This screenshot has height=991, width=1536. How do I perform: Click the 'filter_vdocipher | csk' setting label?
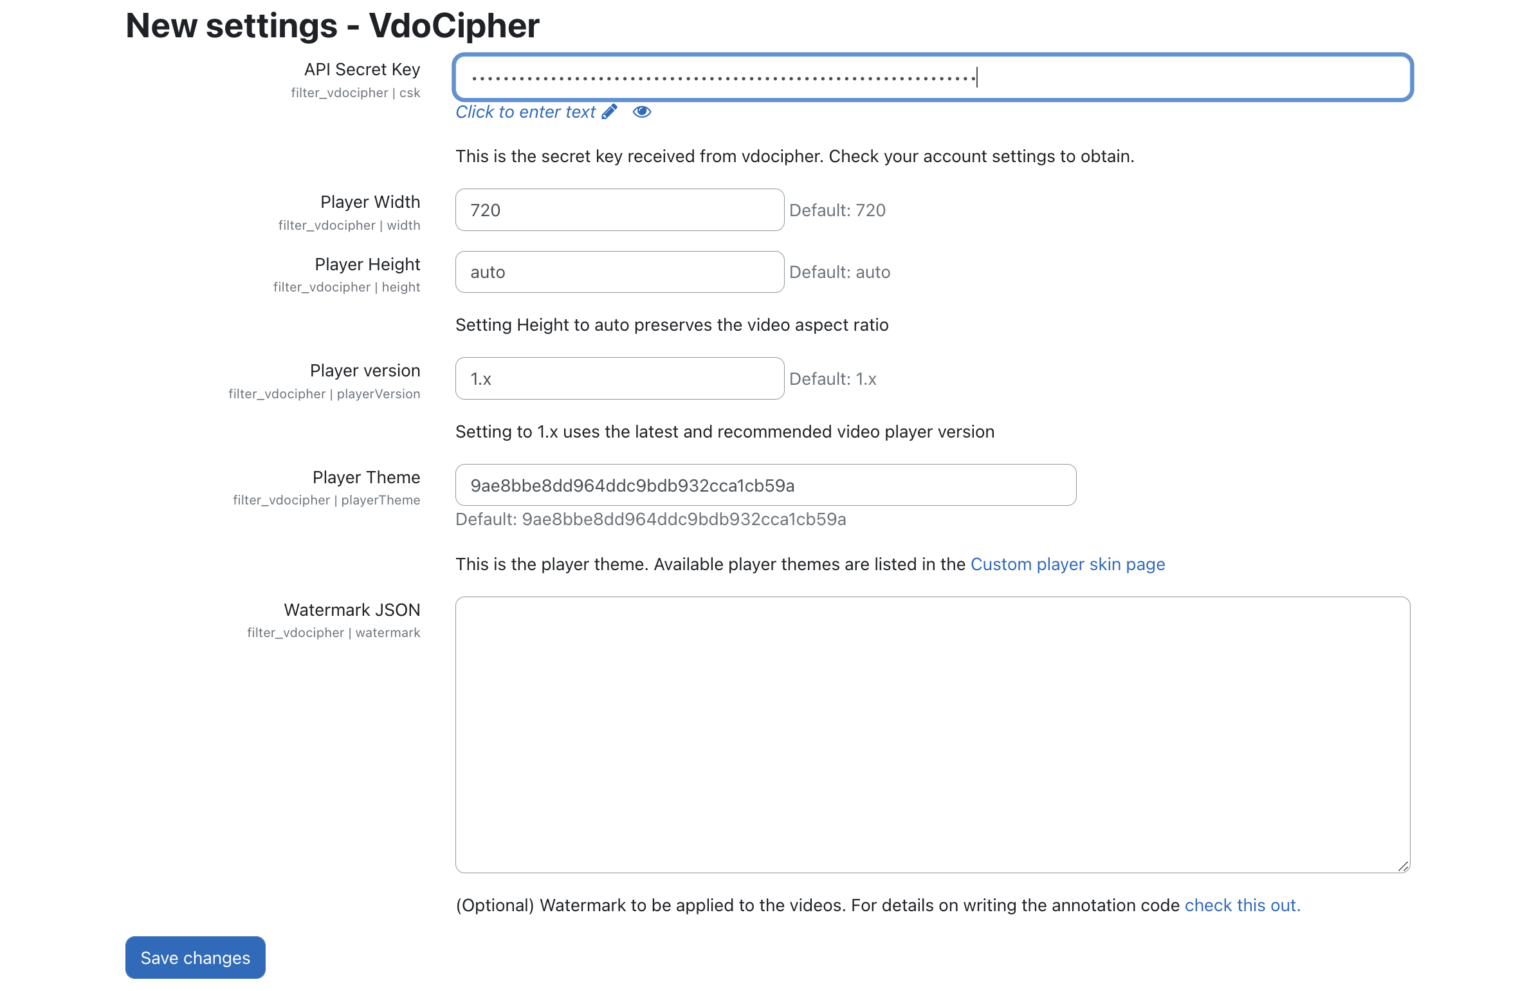(355, 92)
